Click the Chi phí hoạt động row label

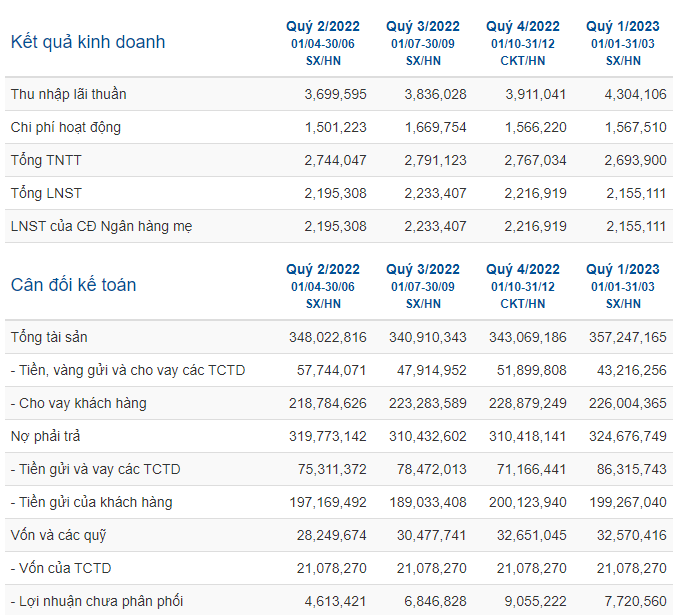pyautogui.click(x=66, y=127)
